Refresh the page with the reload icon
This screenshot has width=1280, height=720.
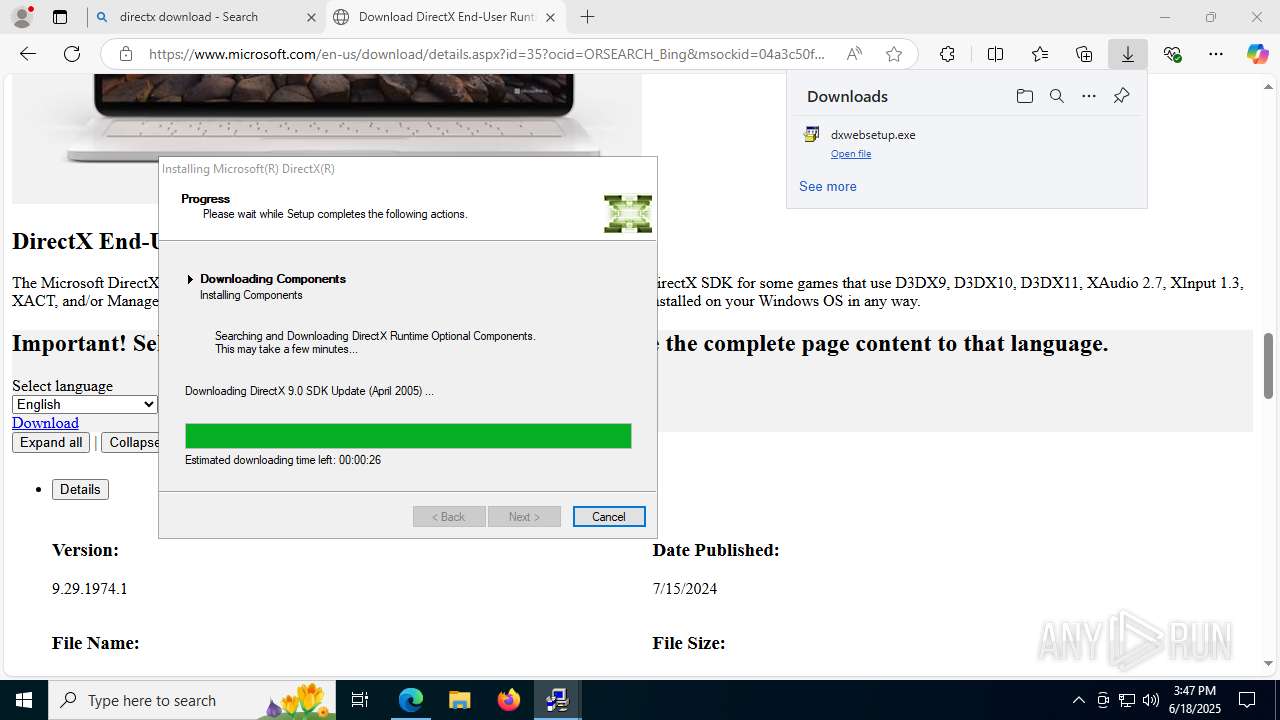click(72, 54)
